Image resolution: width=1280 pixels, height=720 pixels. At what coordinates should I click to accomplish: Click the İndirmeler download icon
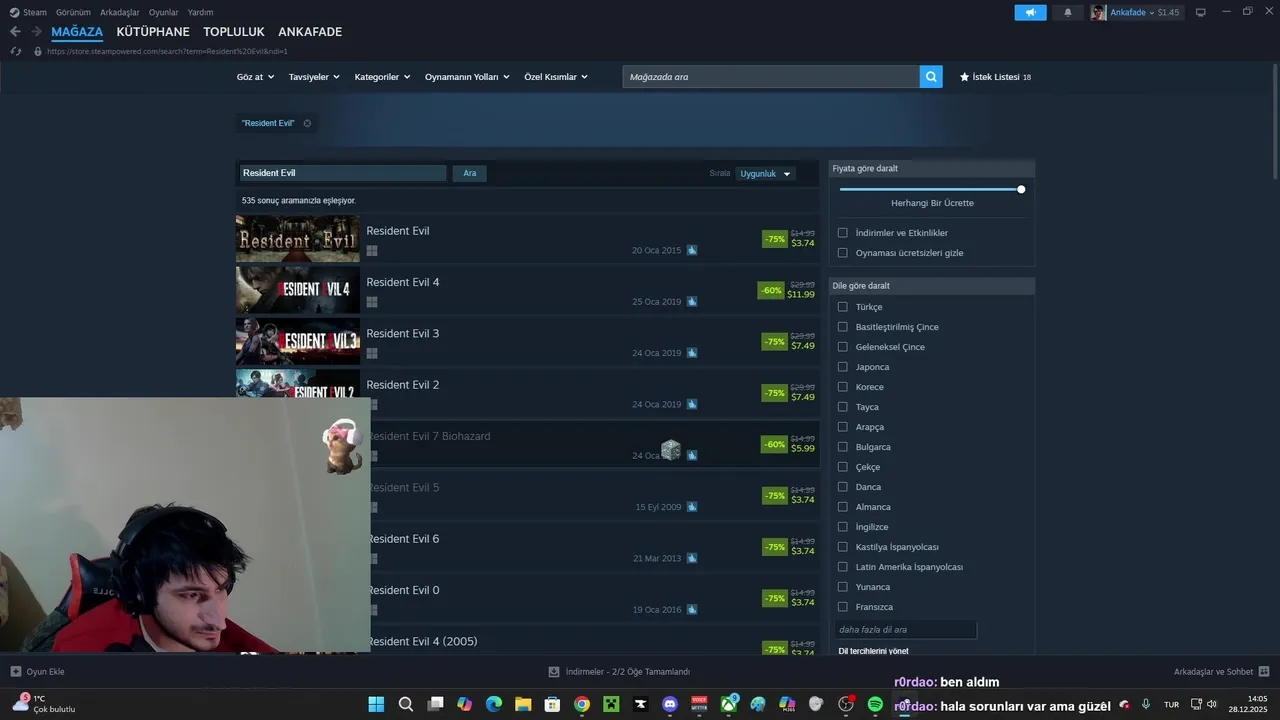(554, 672)
